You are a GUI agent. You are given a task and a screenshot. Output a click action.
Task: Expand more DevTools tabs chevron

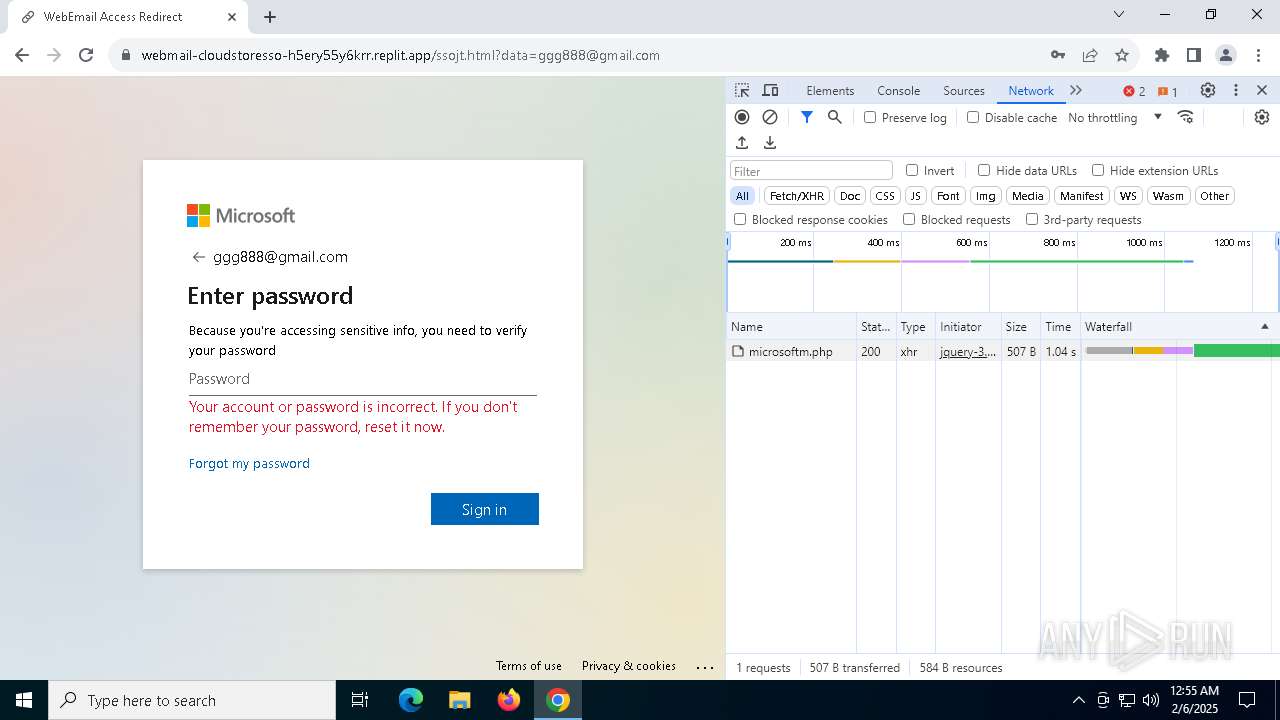coord(1076,90)
